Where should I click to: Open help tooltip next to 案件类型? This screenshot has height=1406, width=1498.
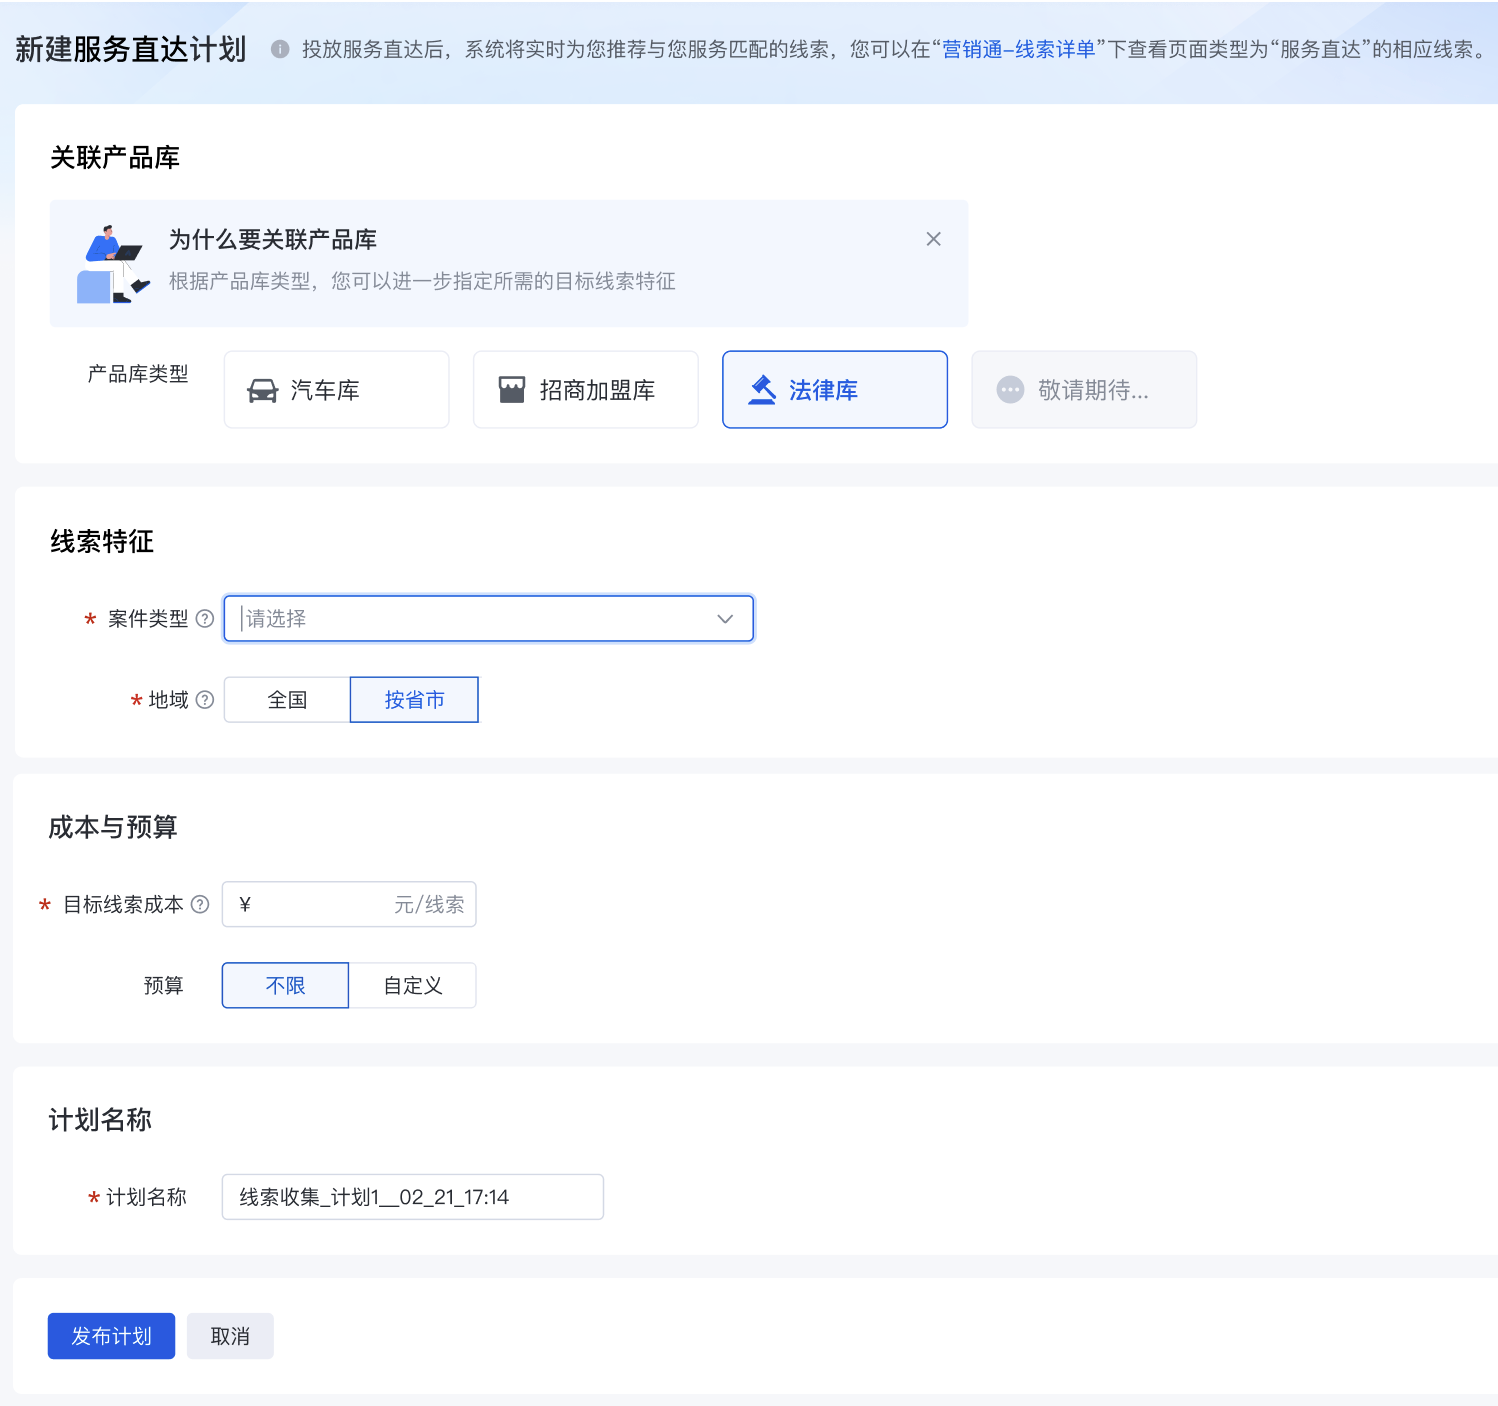pos(205,619)
